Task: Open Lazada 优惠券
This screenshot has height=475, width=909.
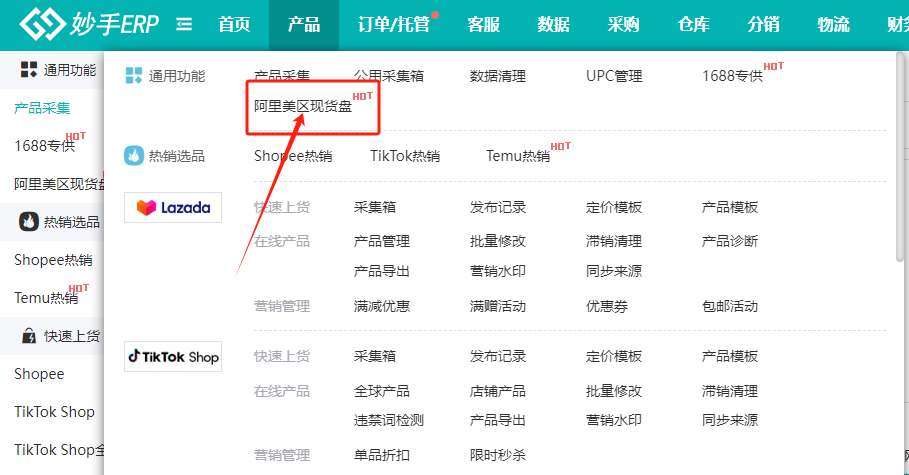Action: [x=607, y=306]
